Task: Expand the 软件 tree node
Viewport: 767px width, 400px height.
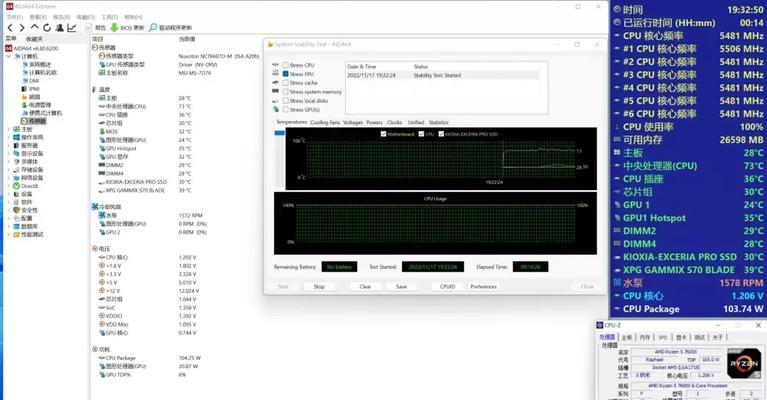Action: coord(8,202)
